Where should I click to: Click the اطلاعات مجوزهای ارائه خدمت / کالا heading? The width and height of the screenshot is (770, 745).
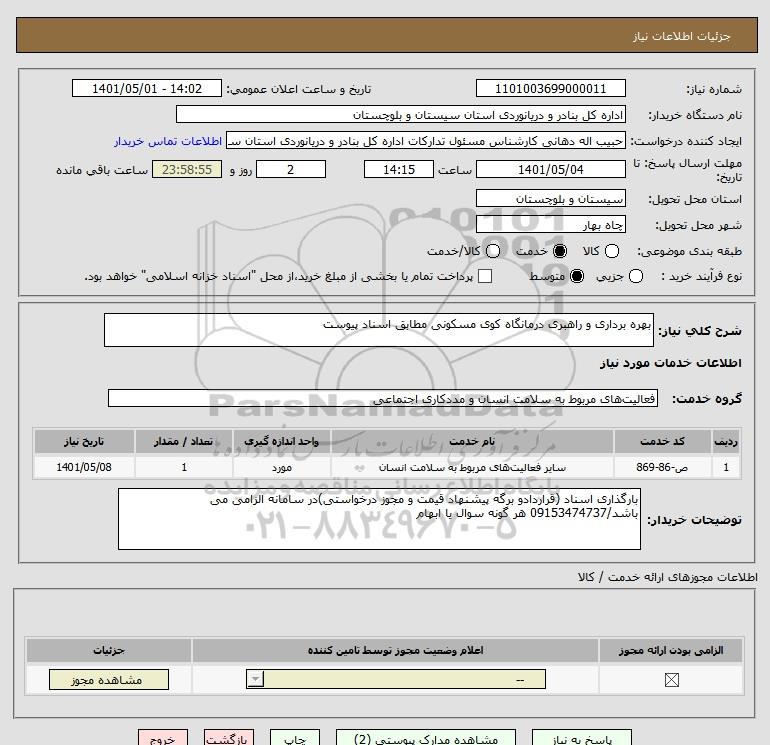tap(667, 578)
